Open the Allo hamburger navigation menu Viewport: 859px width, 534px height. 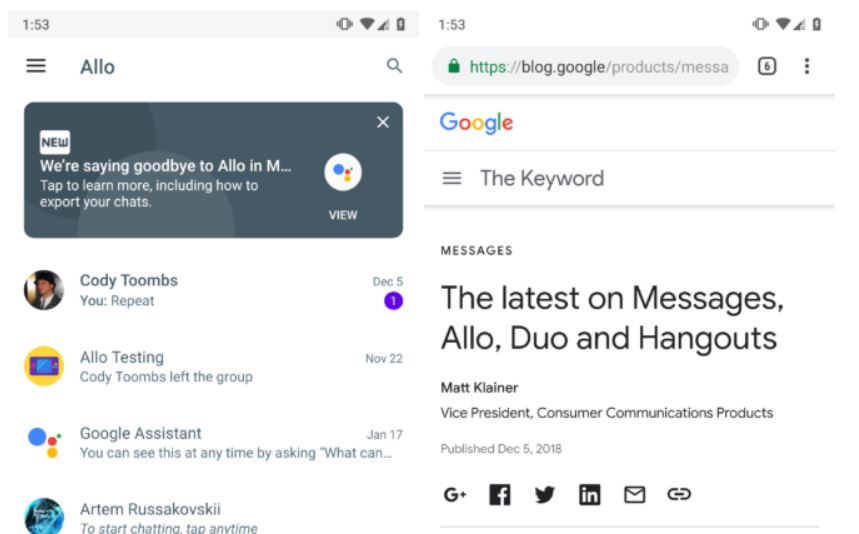pyautogui.click(x=36, y=66)
